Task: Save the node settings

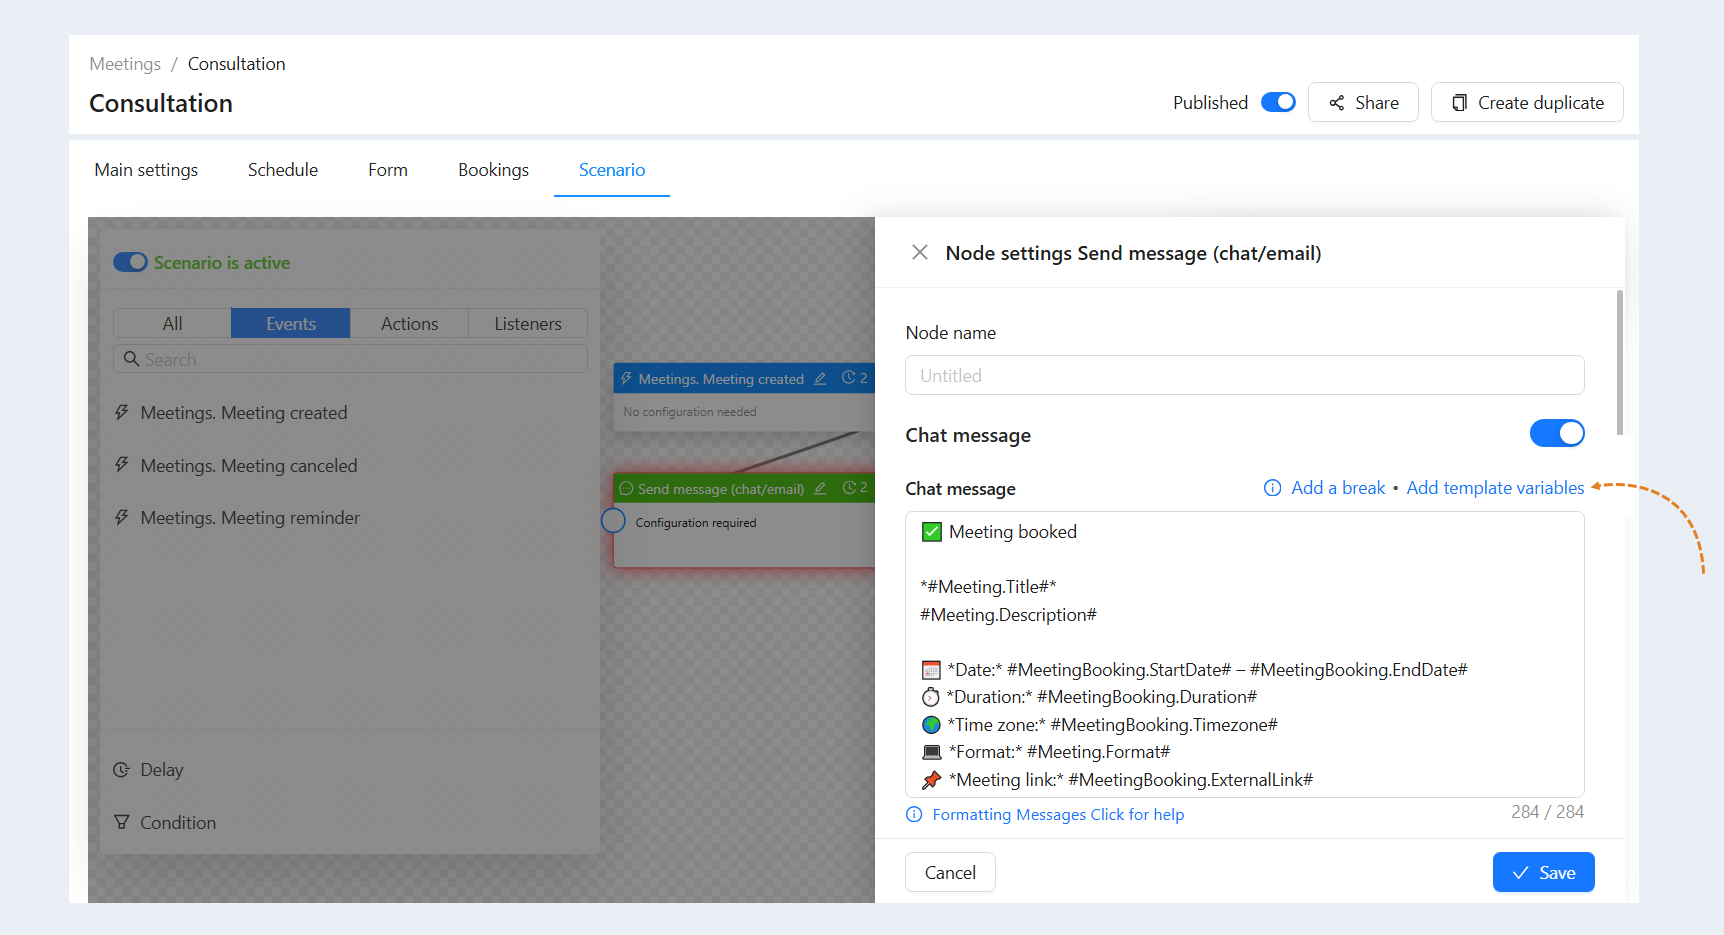Action: (x=1544, y=872)
